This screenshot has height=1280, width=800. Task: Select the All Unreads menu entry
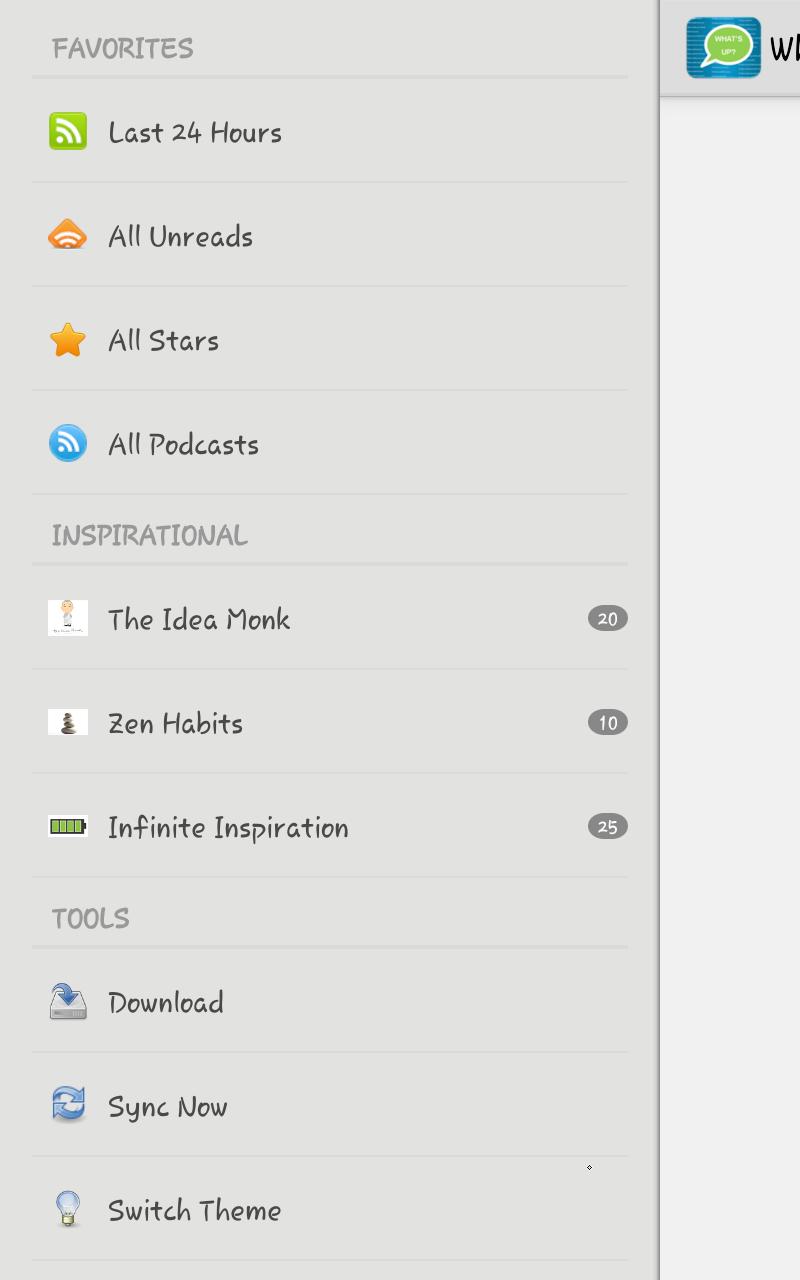pyautogui.click(x=330, y=235)
